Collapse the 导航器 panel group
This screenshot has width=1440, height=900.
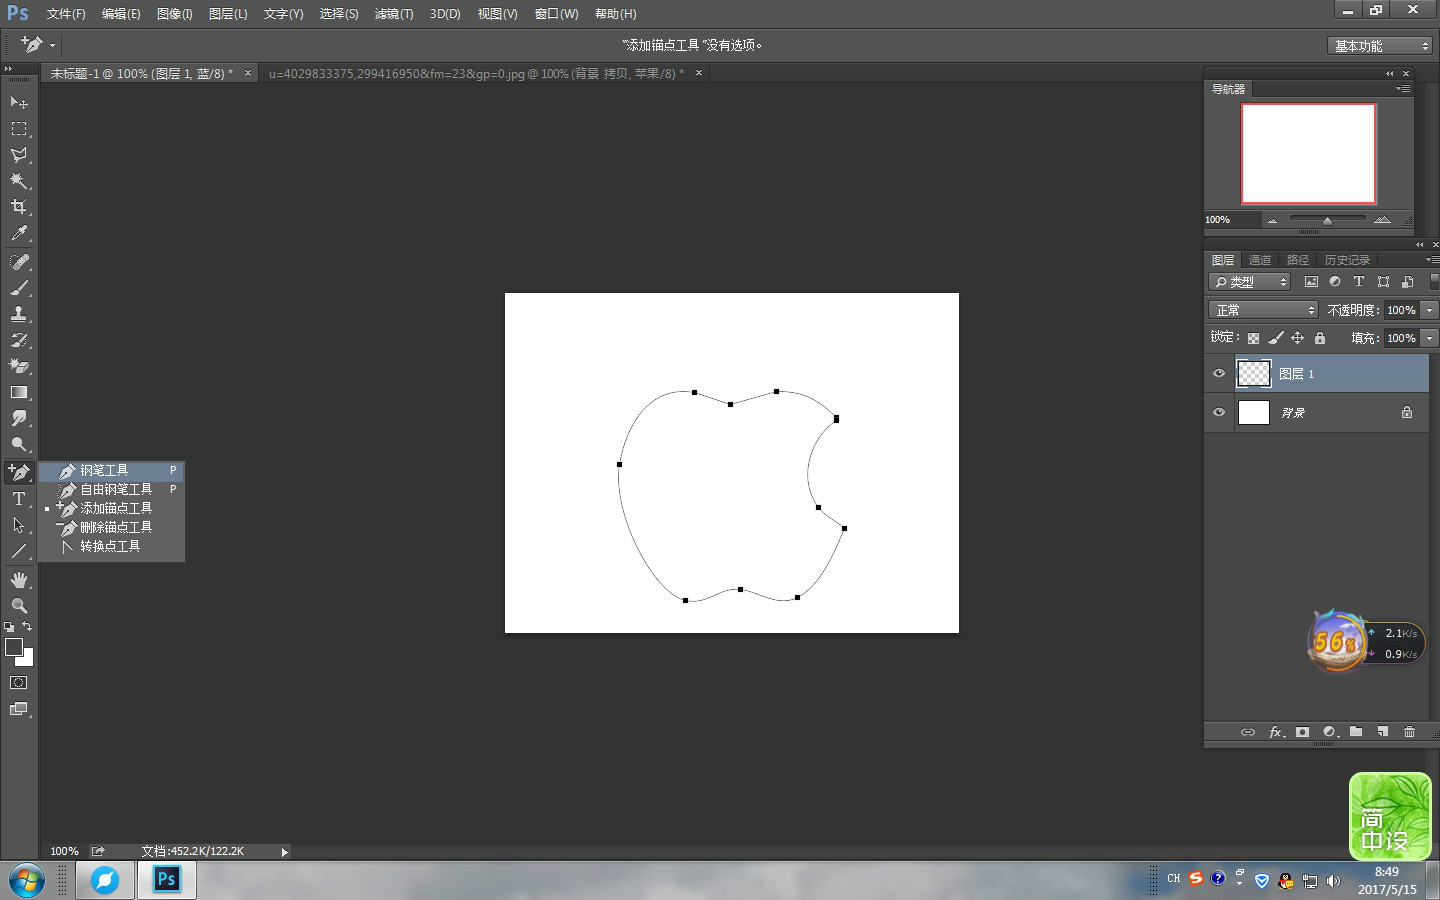click(1389, 73)
